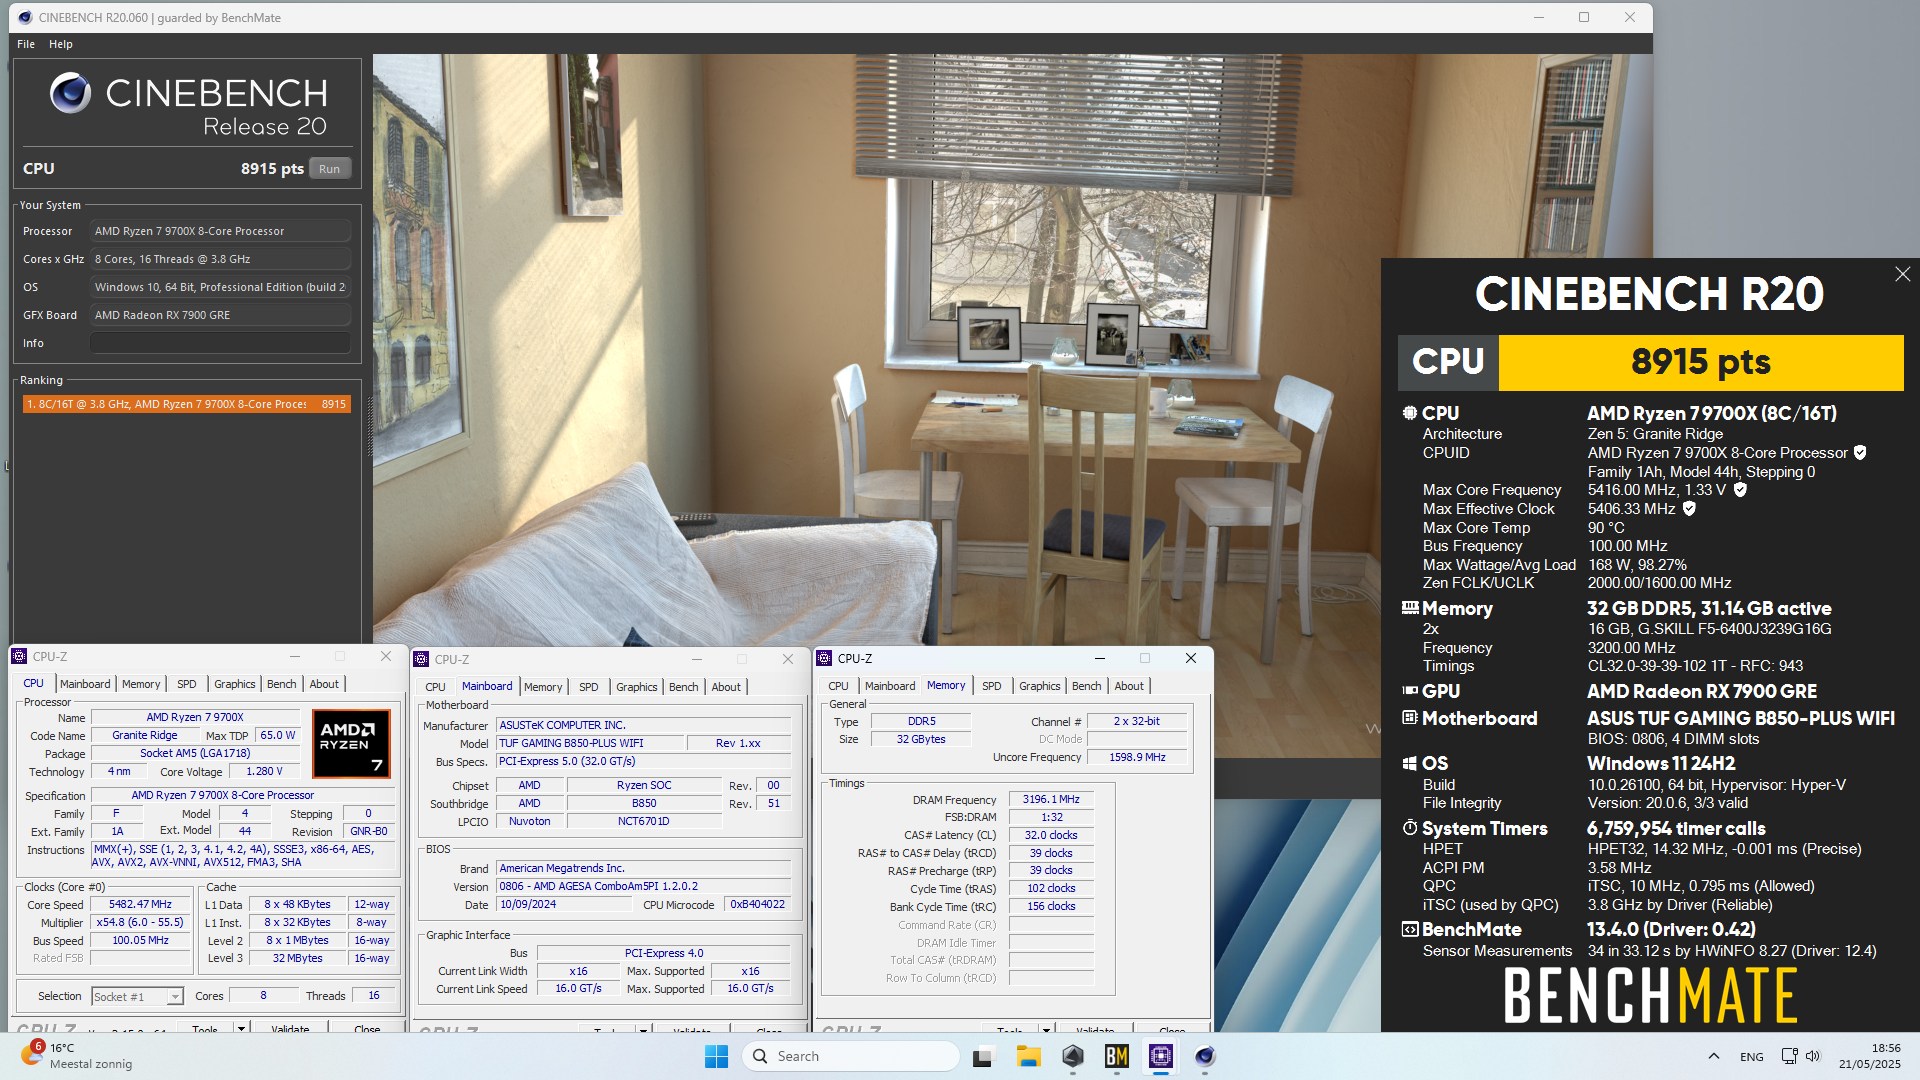This screenshot has height=1080, width=1920.
Task: Click the middle CPU-Z window title icon
Action: pyautogui.click(x=422, y=659)
